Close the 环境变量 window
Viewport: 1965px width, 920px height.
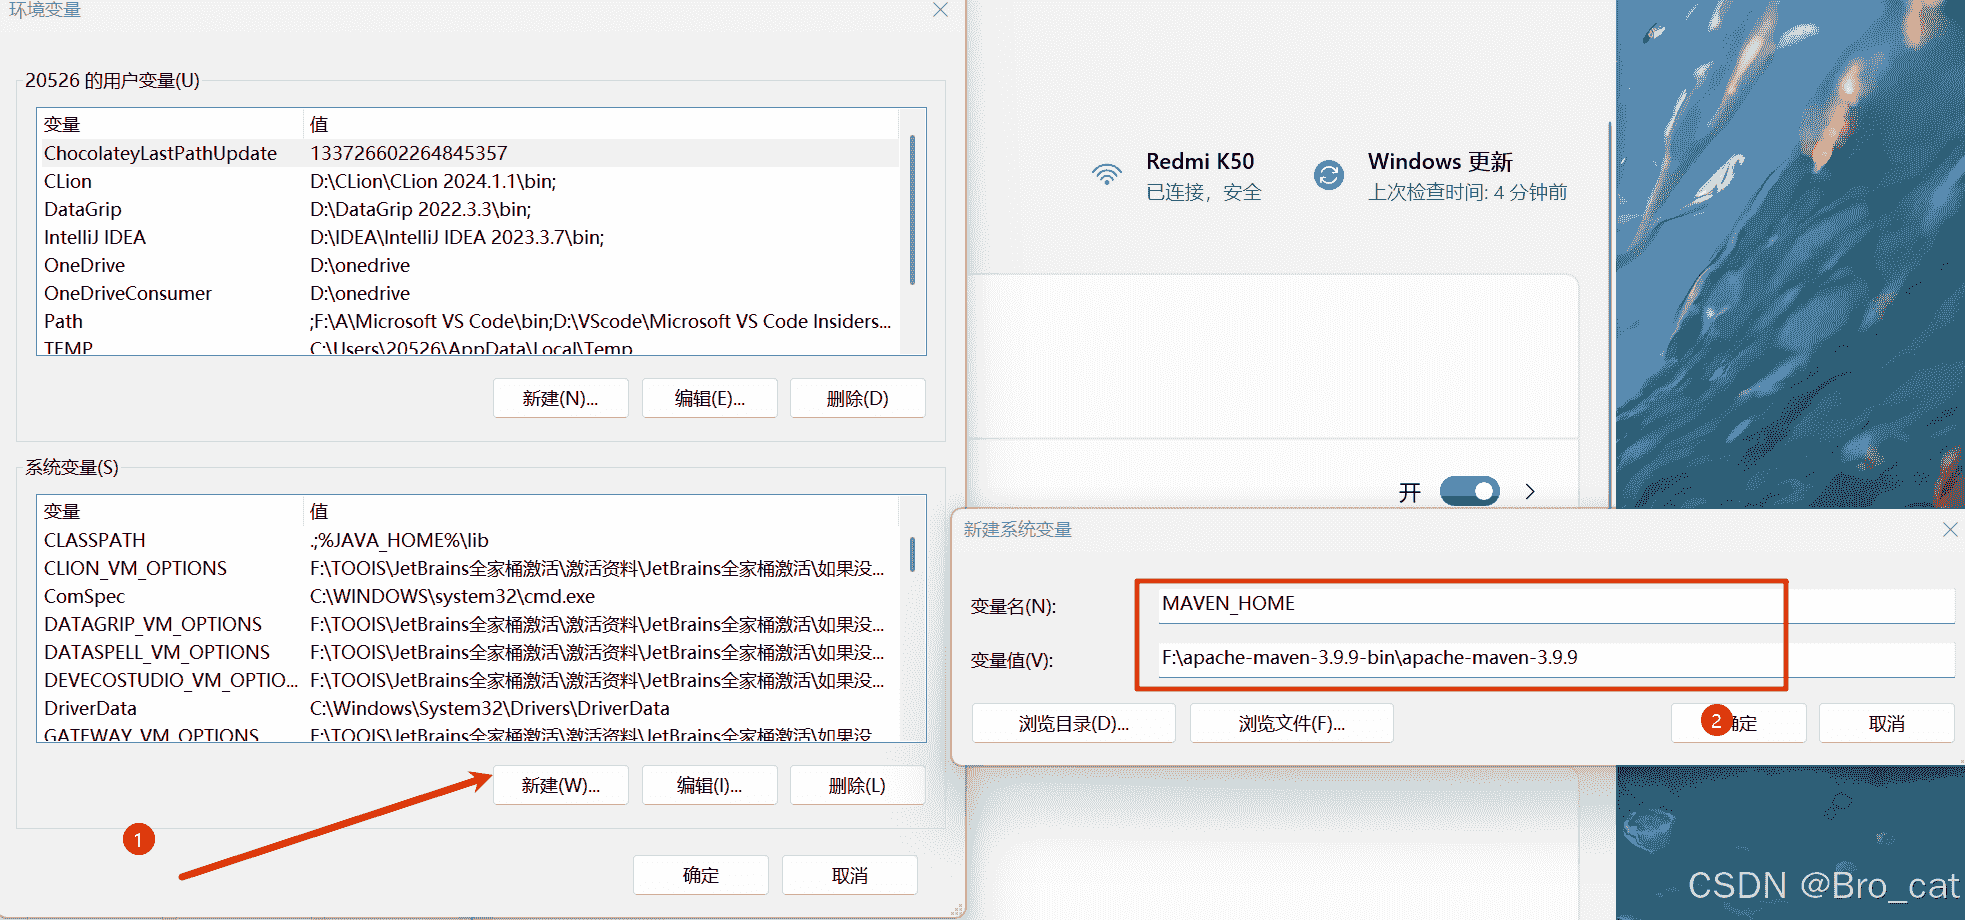click(x=940, y=10)
